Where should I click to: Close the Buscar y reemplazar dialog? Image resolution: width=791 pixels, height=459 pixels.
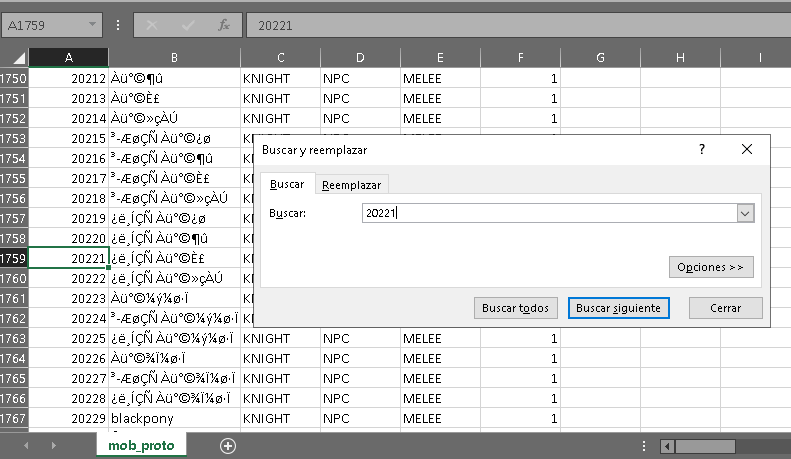pos(747,149)
